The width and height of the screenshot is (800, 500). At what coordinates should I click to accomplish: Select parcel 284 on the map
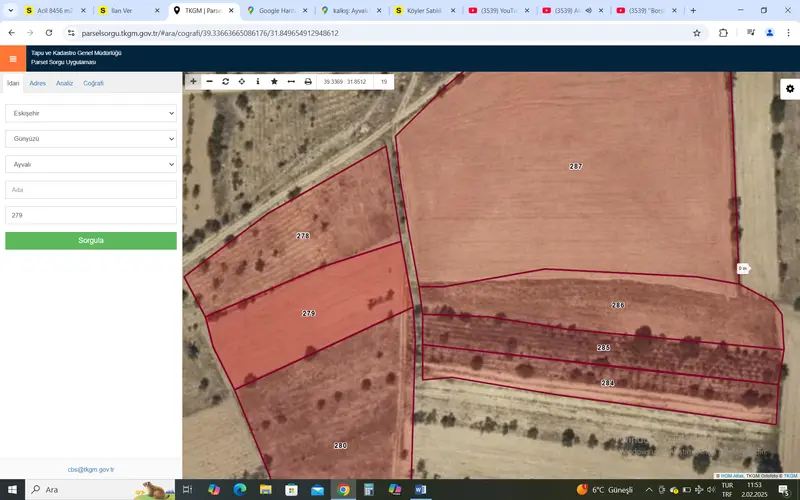click(x=607, y=383)
